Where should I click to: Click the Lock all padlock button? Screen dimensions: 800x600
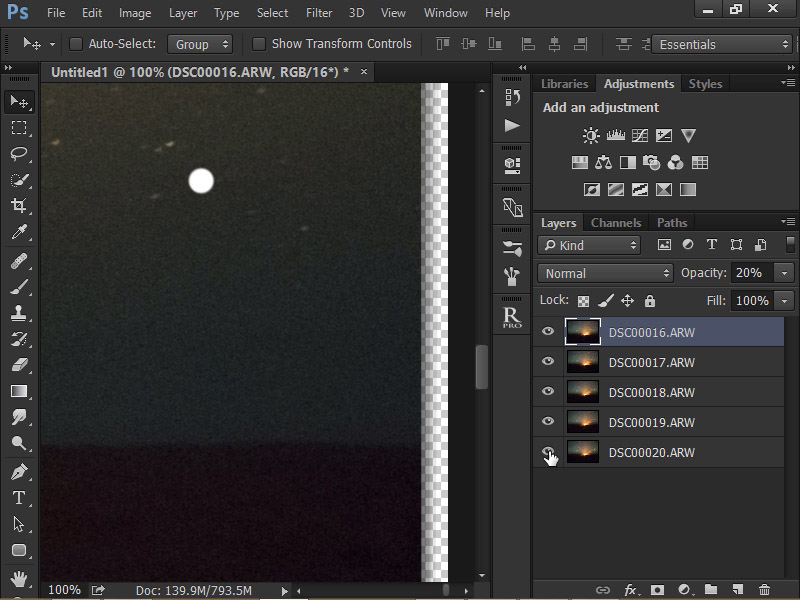650,301
